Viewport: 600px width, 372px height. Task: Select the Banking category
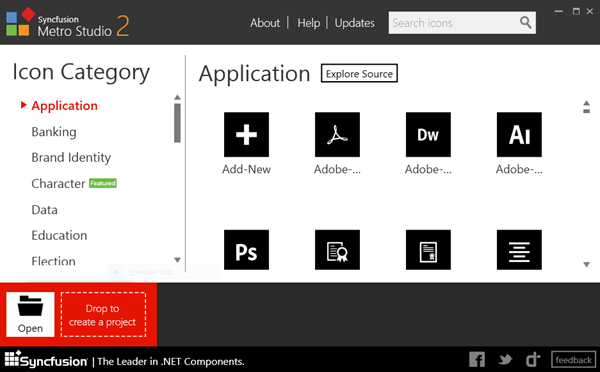click(54, 132)
